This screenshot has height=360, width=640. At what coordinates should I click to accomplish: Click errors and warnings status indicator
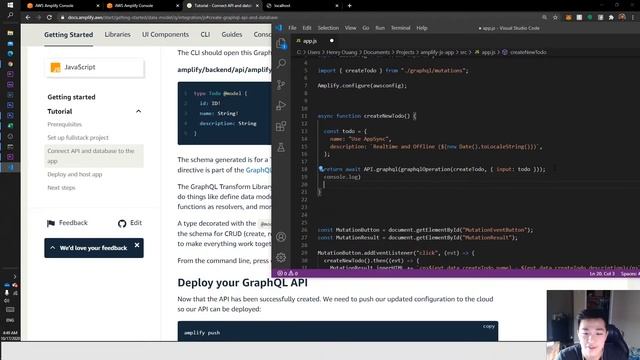288,273
